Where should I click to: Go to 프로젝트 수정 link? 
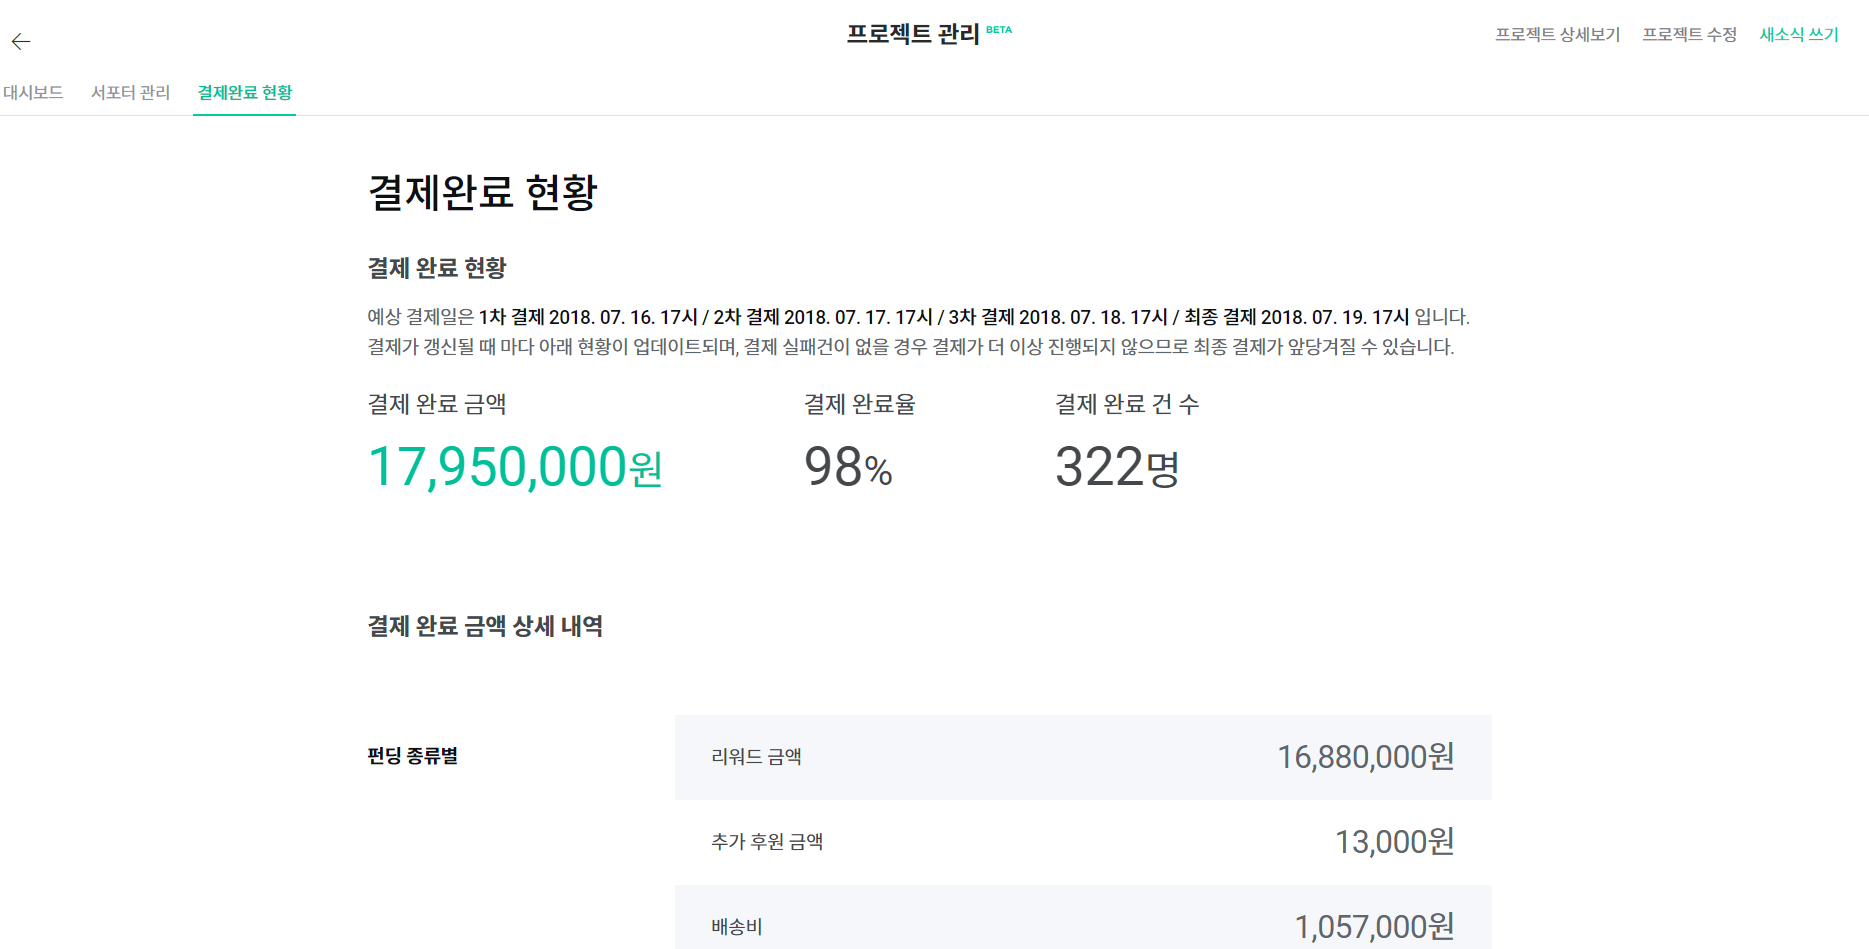(1689, 34)
